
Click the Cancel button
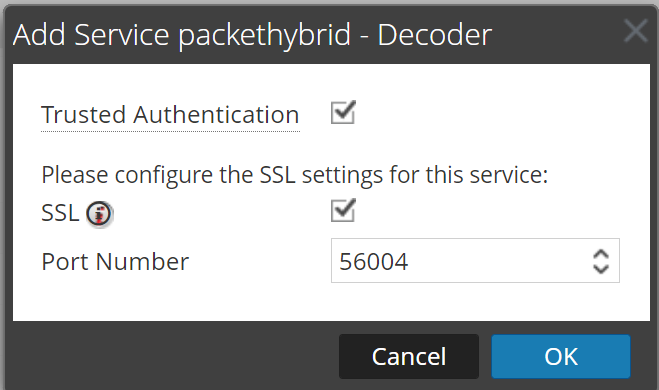409,356
